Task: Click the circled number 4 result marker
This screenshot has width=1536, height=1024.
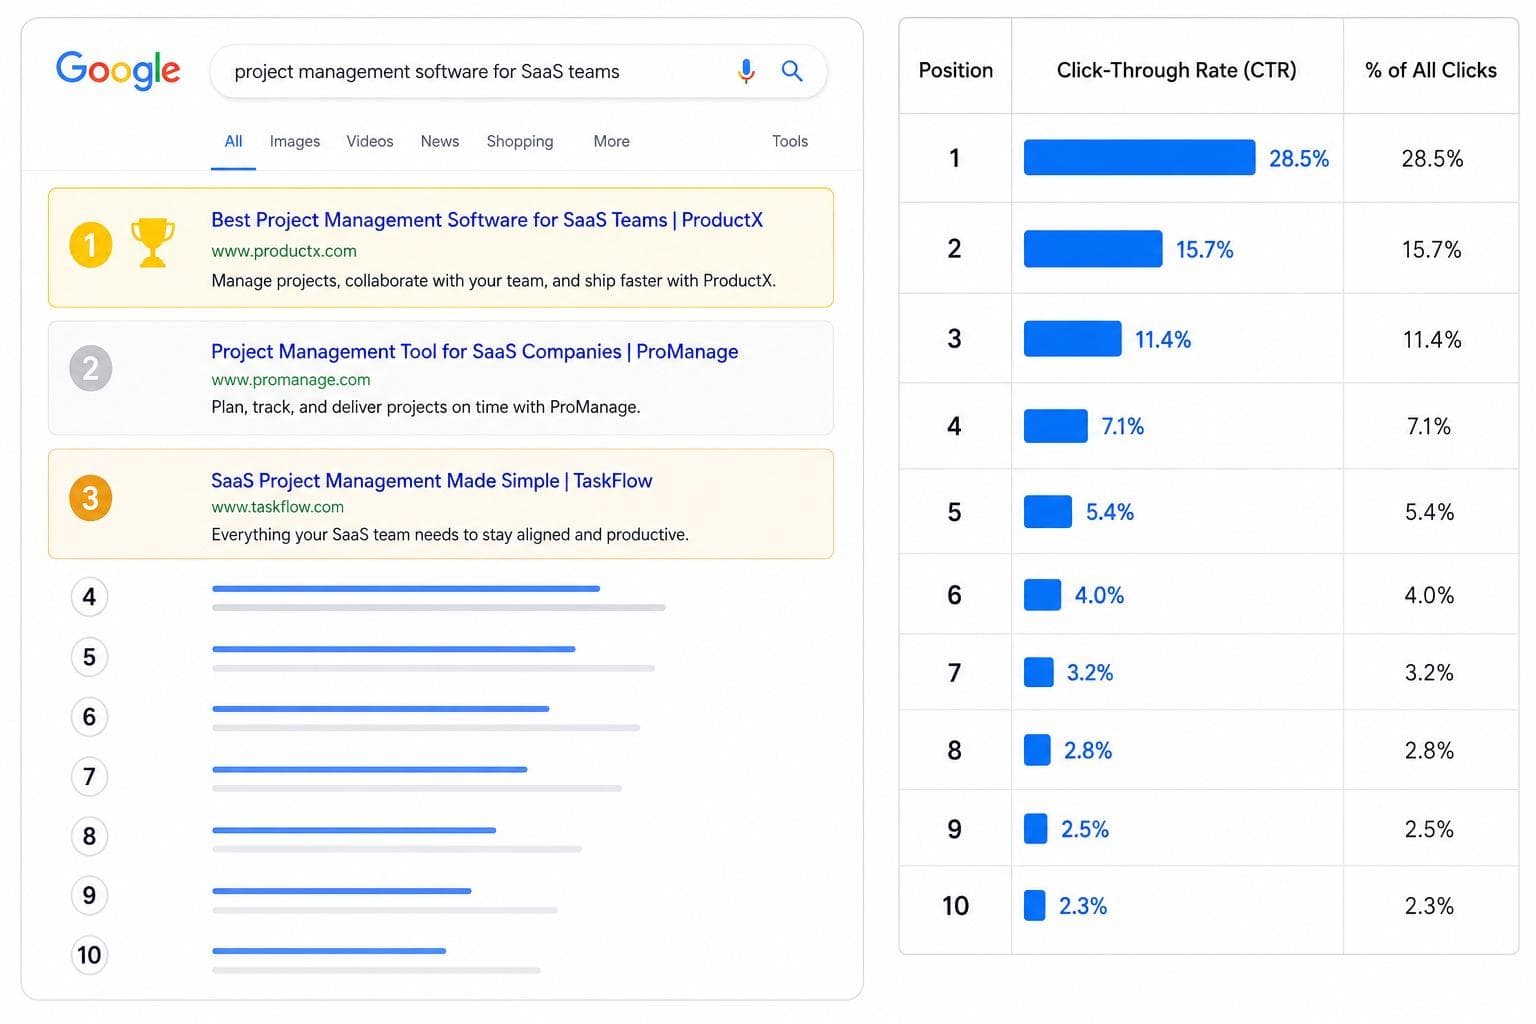Action: point(89,597)
